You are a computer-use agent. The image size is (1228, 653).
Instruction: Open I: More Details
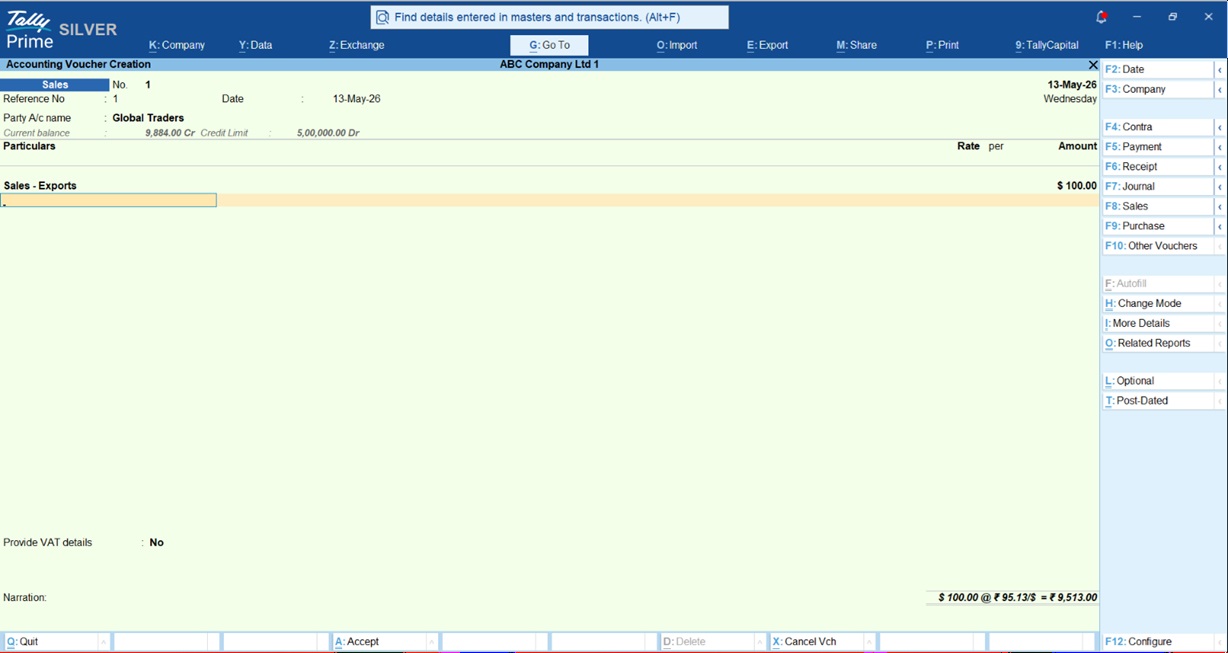(x=1157, y=323)
